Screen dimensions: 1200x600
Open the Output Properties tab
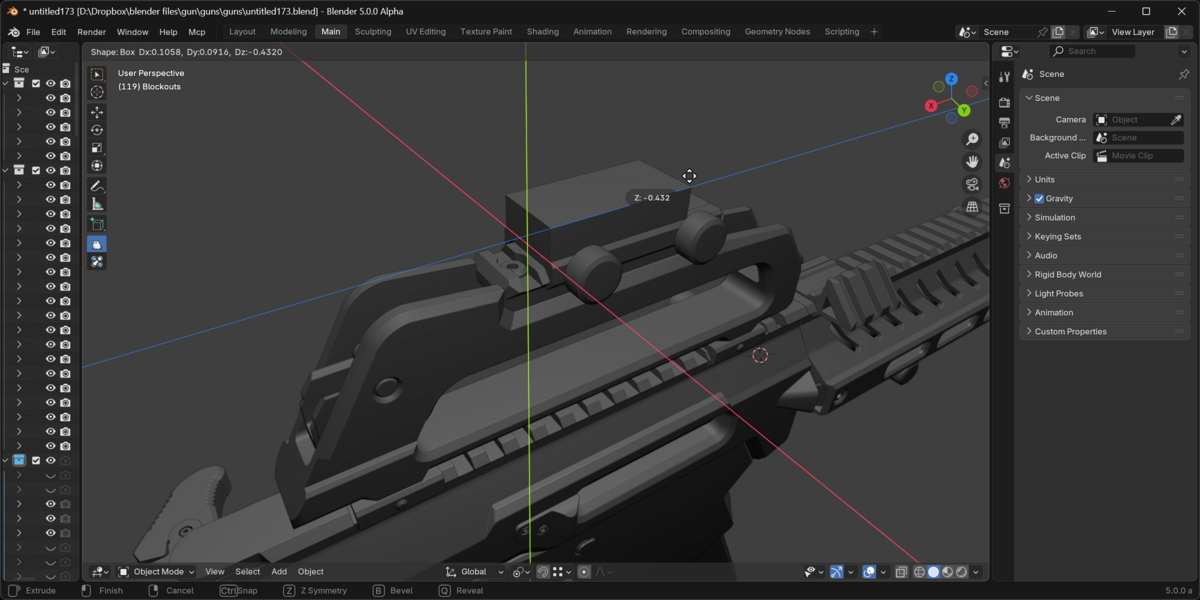[x=1004, y=122]
